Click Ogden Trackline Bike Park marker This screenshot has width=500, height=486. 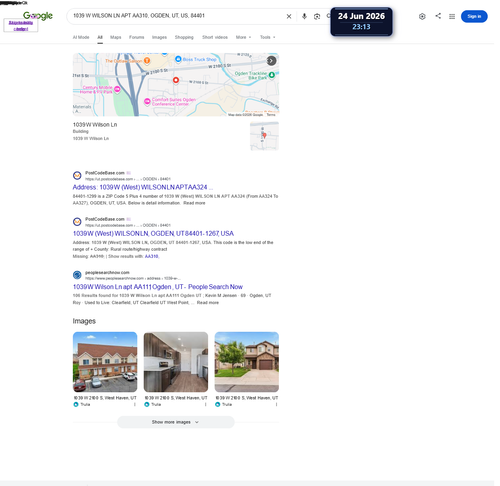pyautogui.click(x=272, y=75)
